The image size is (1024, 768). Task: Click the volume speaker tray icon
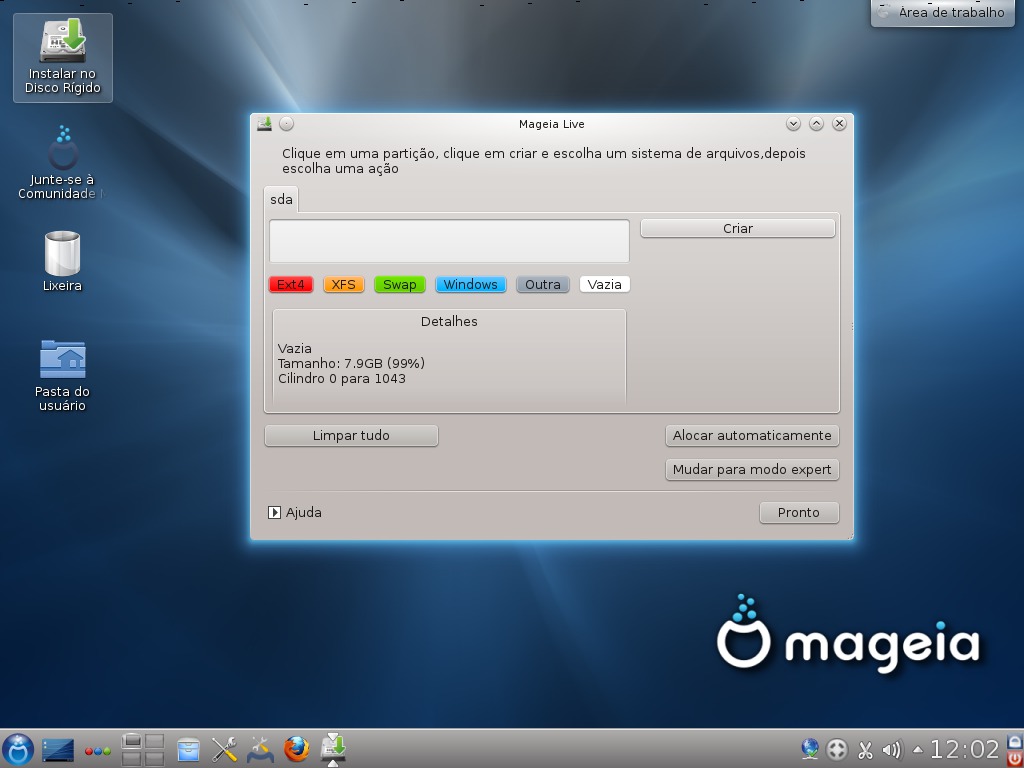(x=891, y=750)
